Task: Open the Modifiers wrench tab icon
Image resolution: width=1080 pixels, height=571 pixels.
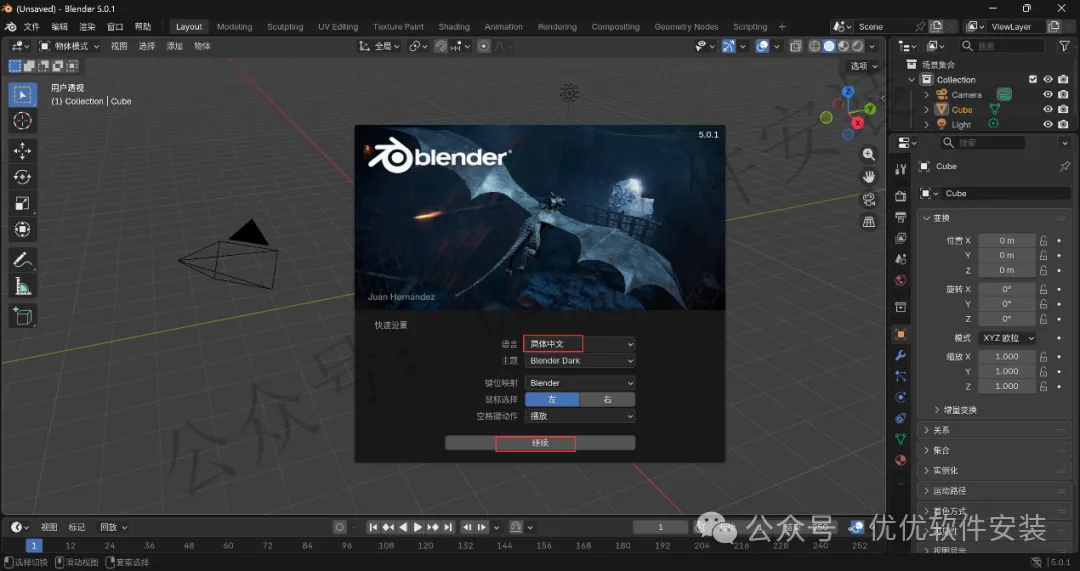Action: click(900, 355)
